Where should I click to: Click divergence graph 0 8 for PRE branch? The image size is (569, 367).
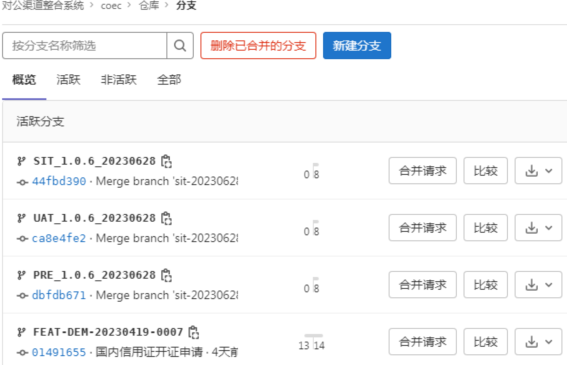pyautogui.click(x=312, y=286)
